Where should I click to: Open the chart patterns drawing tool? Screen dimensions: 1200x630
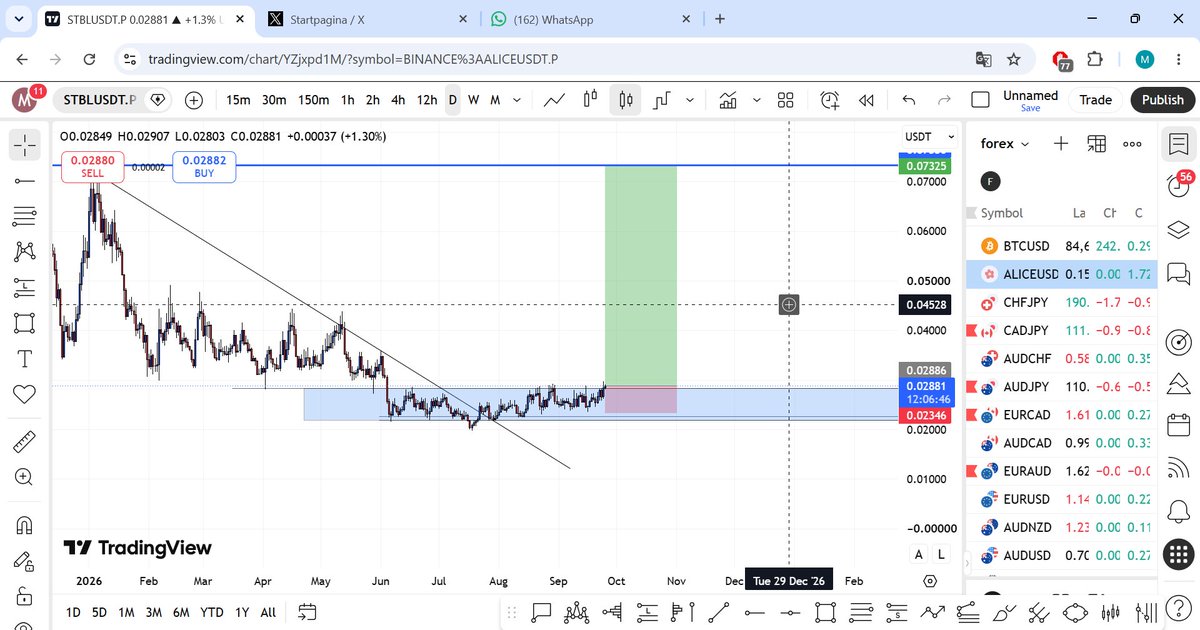click(x=25, y=251)
